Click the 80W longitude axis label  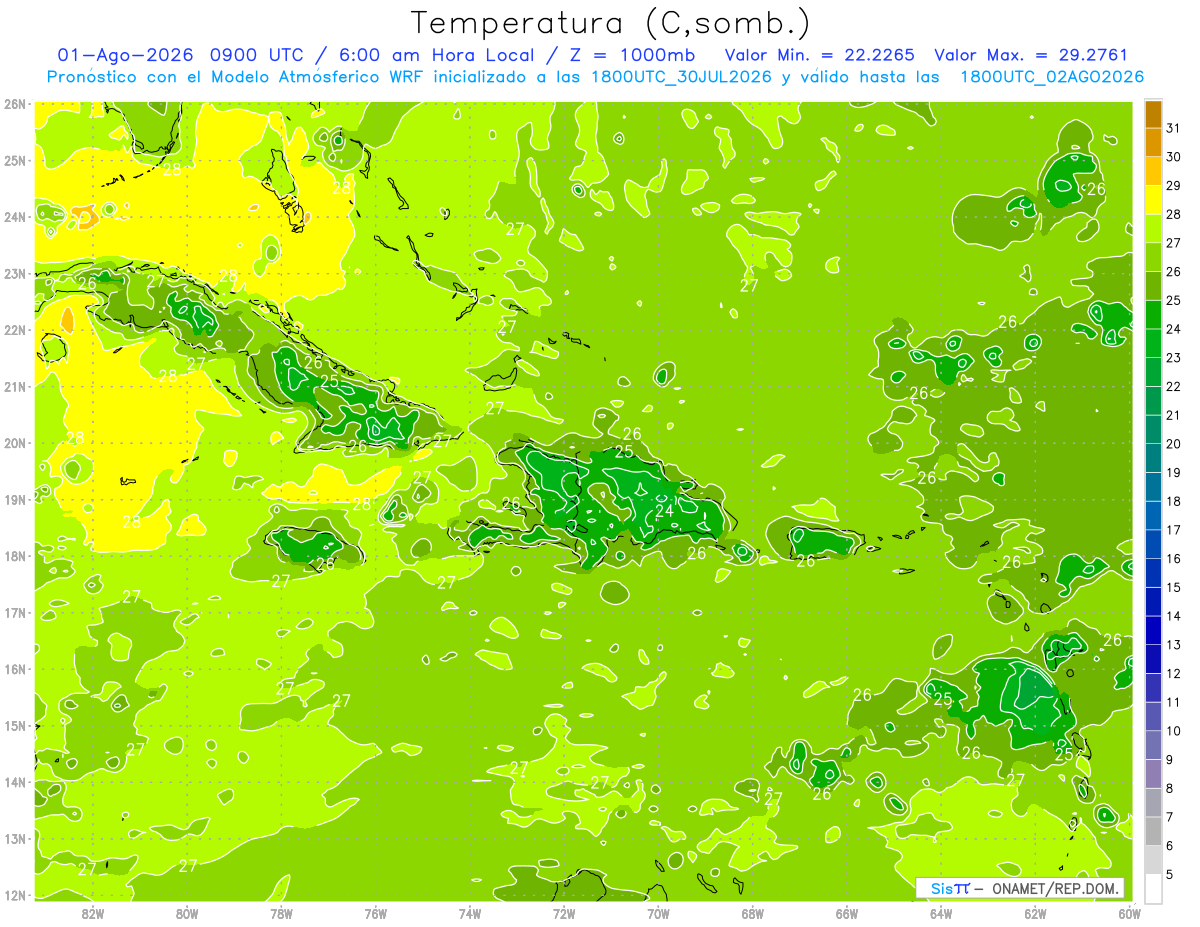pyautogui.click(x=187, y=913)
